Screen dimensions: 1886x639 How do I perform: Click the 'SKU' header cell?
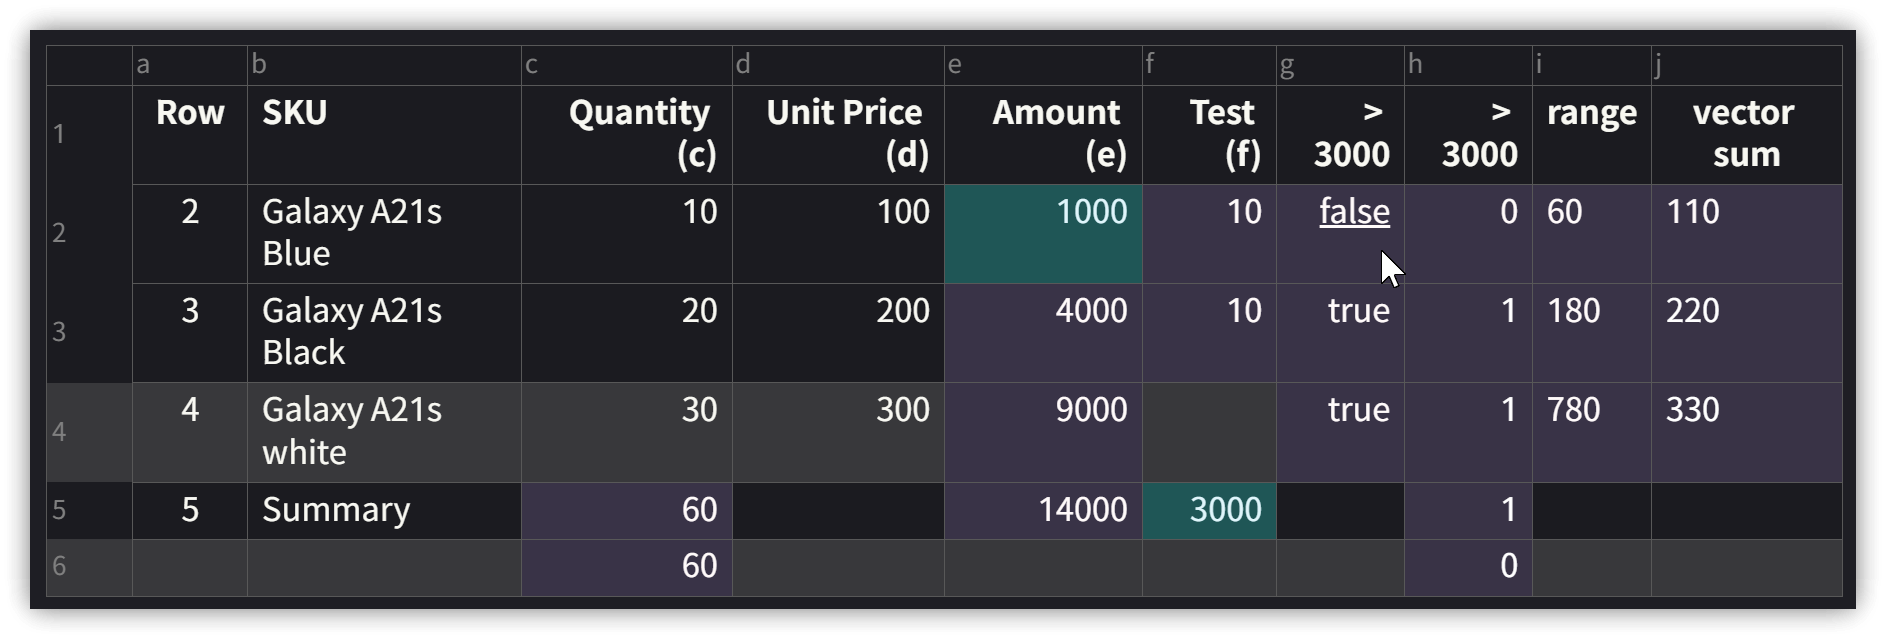384,135
